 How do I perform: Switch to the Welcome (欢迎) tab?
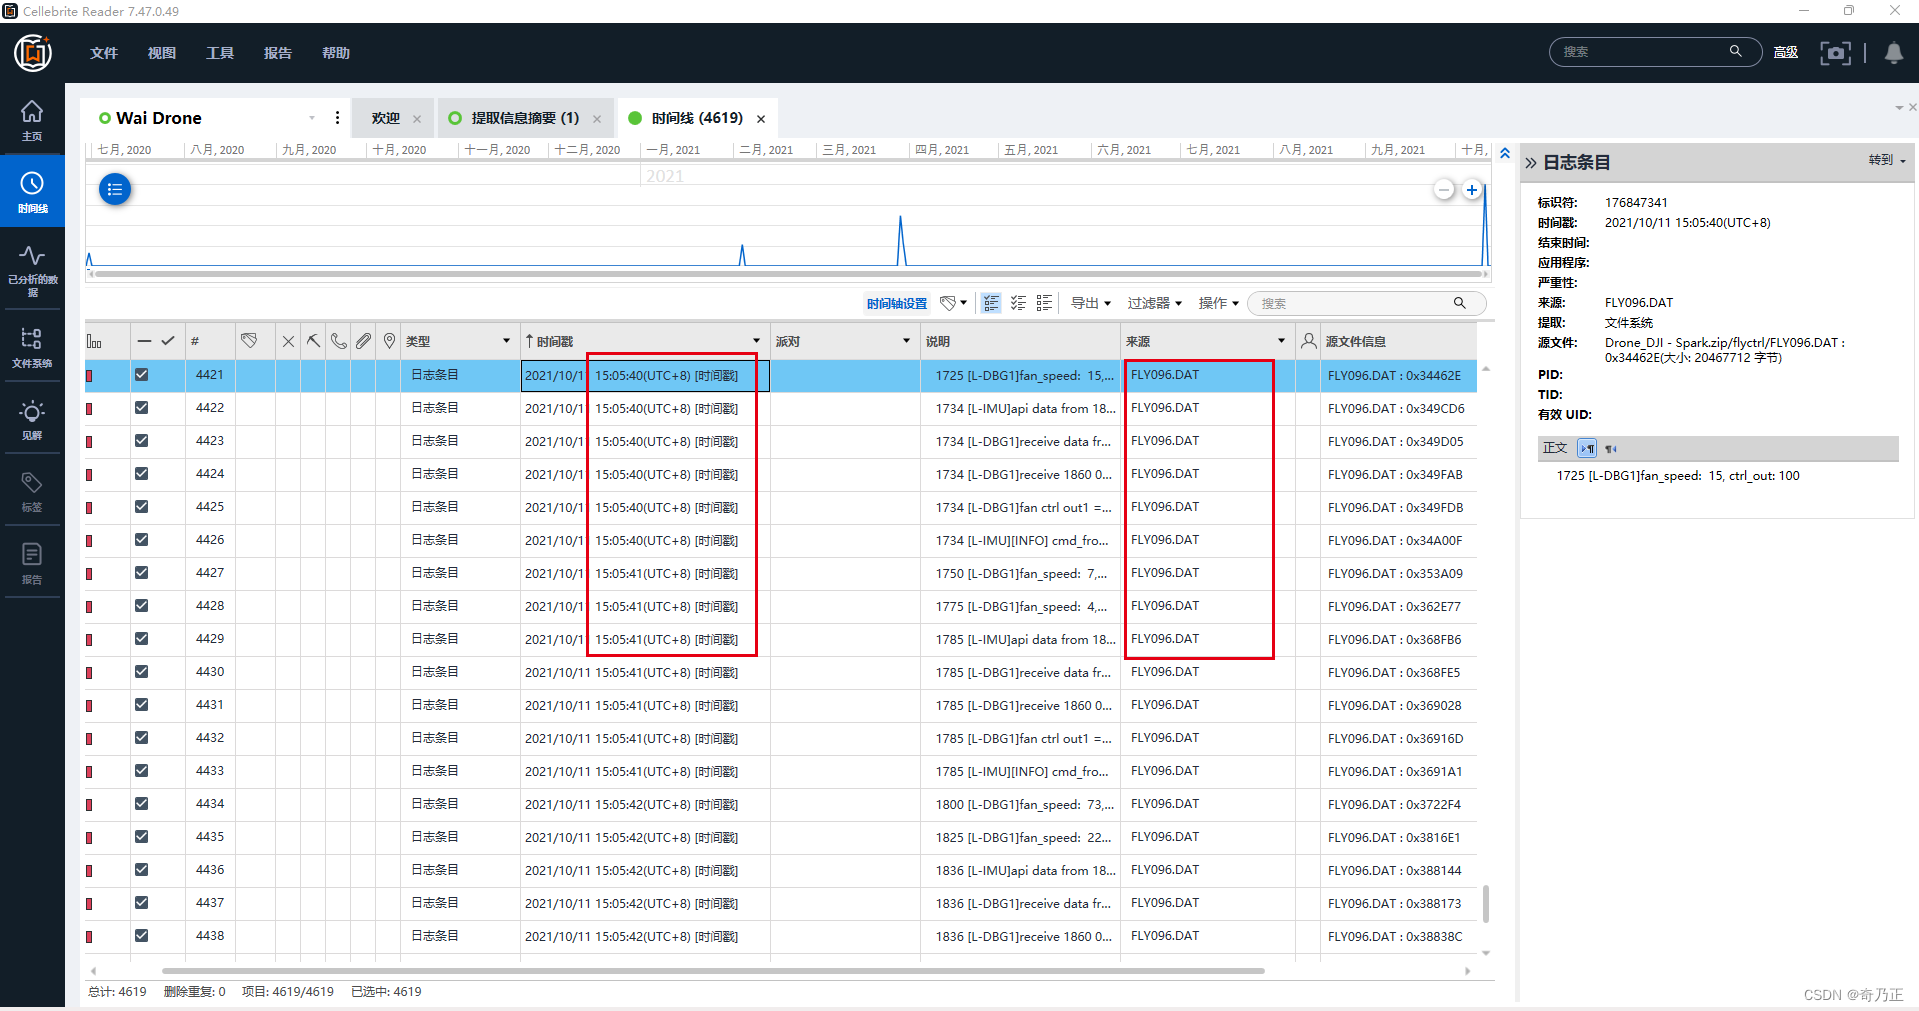[385, 118]
